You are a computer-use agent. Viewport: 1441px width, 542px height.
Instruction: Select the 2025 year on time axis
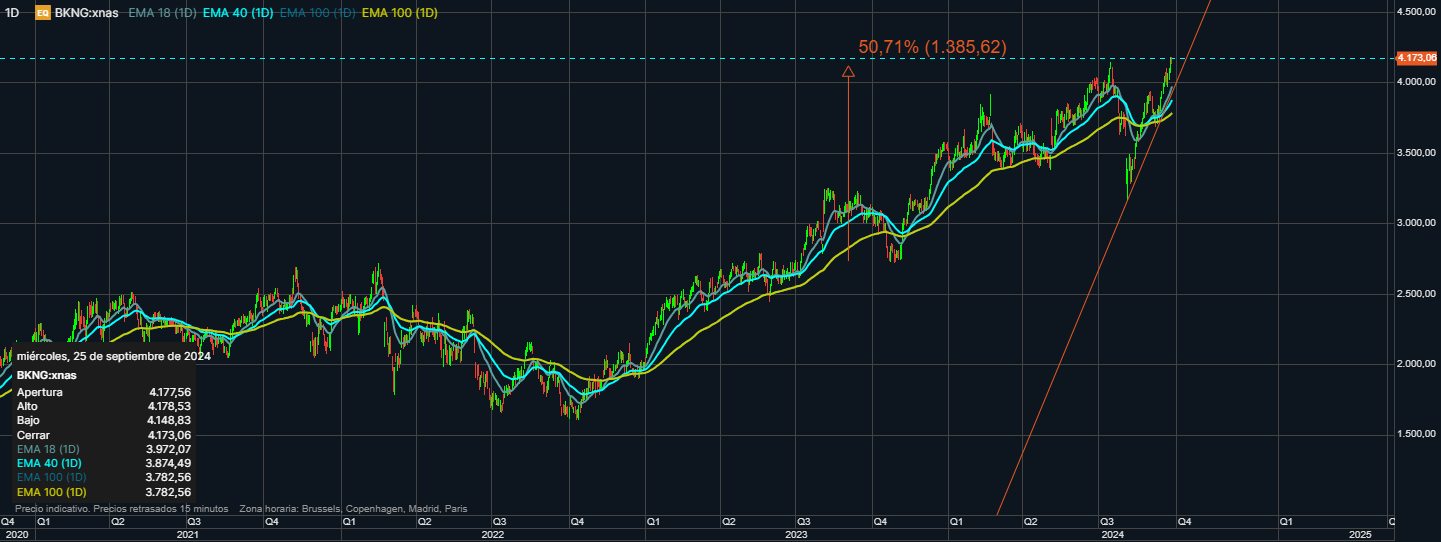click(1359, 535)
